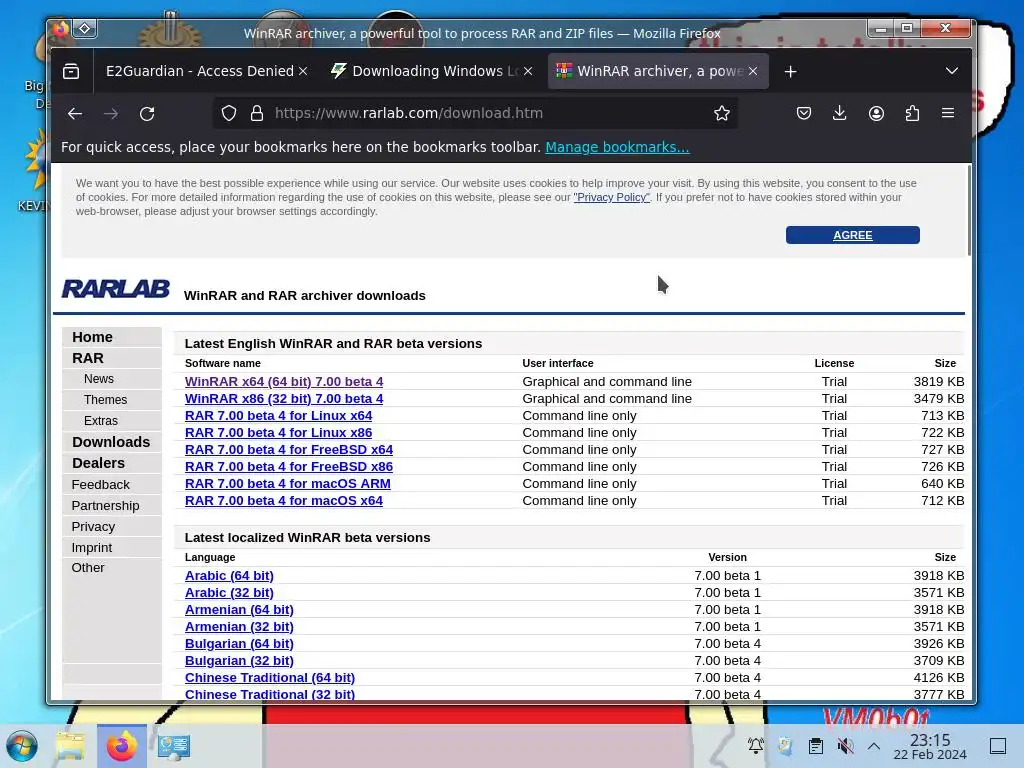Click the page vertical scrollbar
This screenshot has height=768, width=1024.
969,210
